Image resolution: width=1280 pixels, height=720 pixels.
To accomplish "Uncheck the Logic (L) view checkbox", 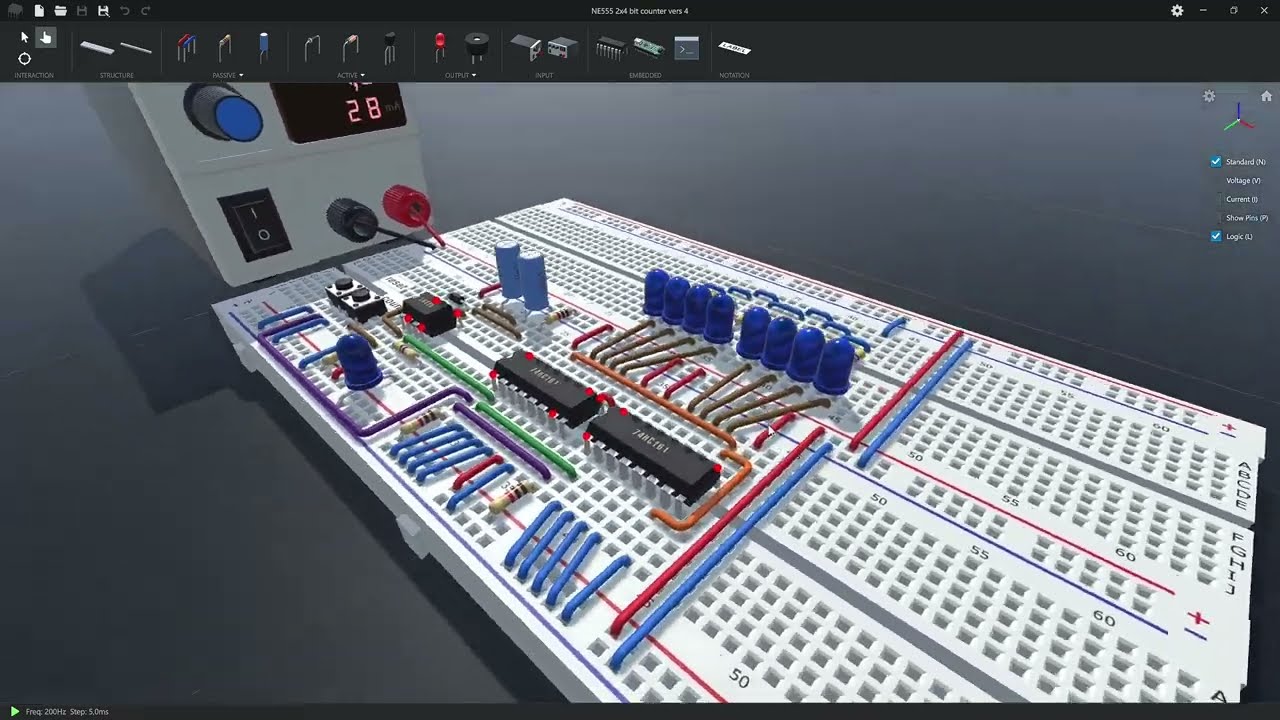I will coord(1216,237).
